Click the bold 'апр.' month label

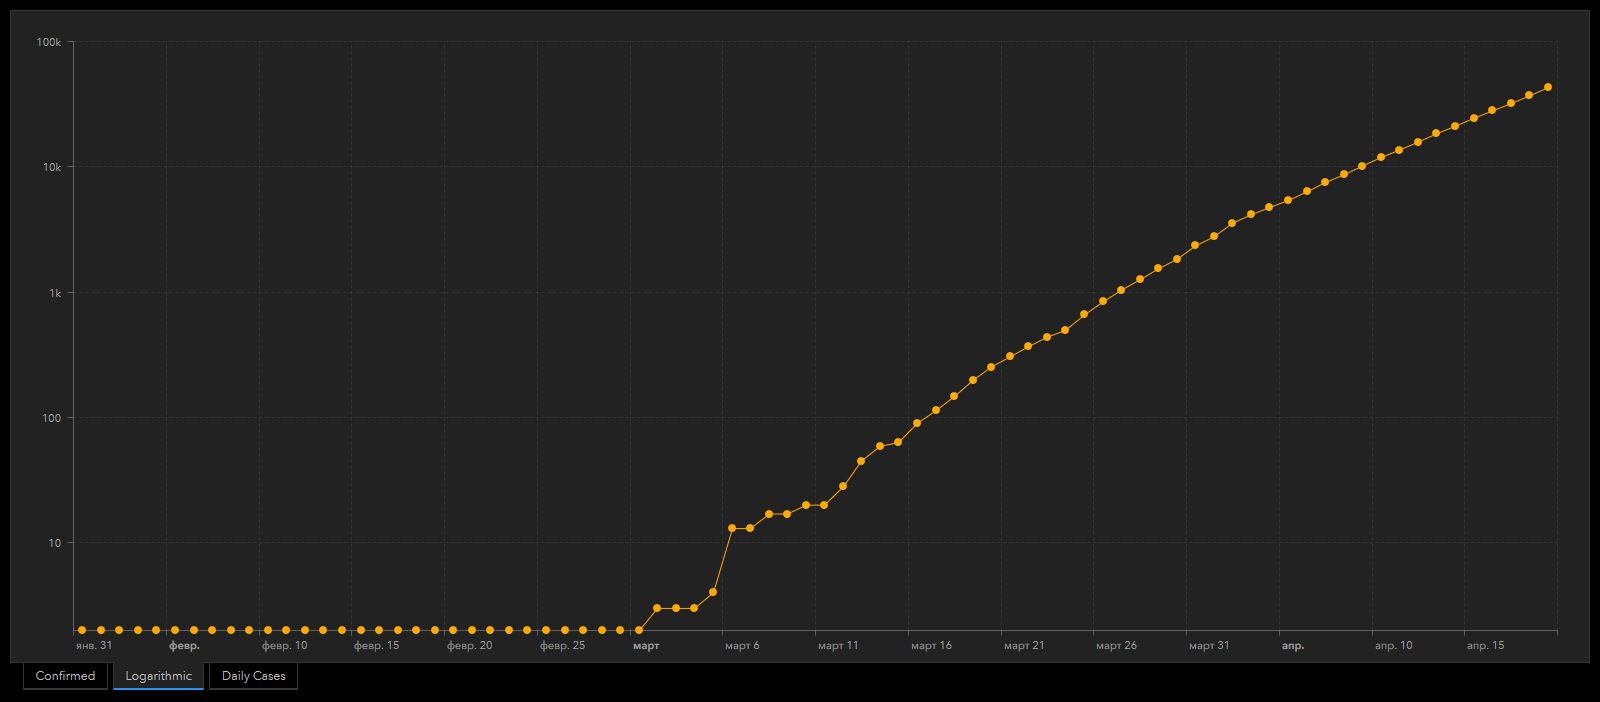pyautogui.click(x=1293, y=646)
